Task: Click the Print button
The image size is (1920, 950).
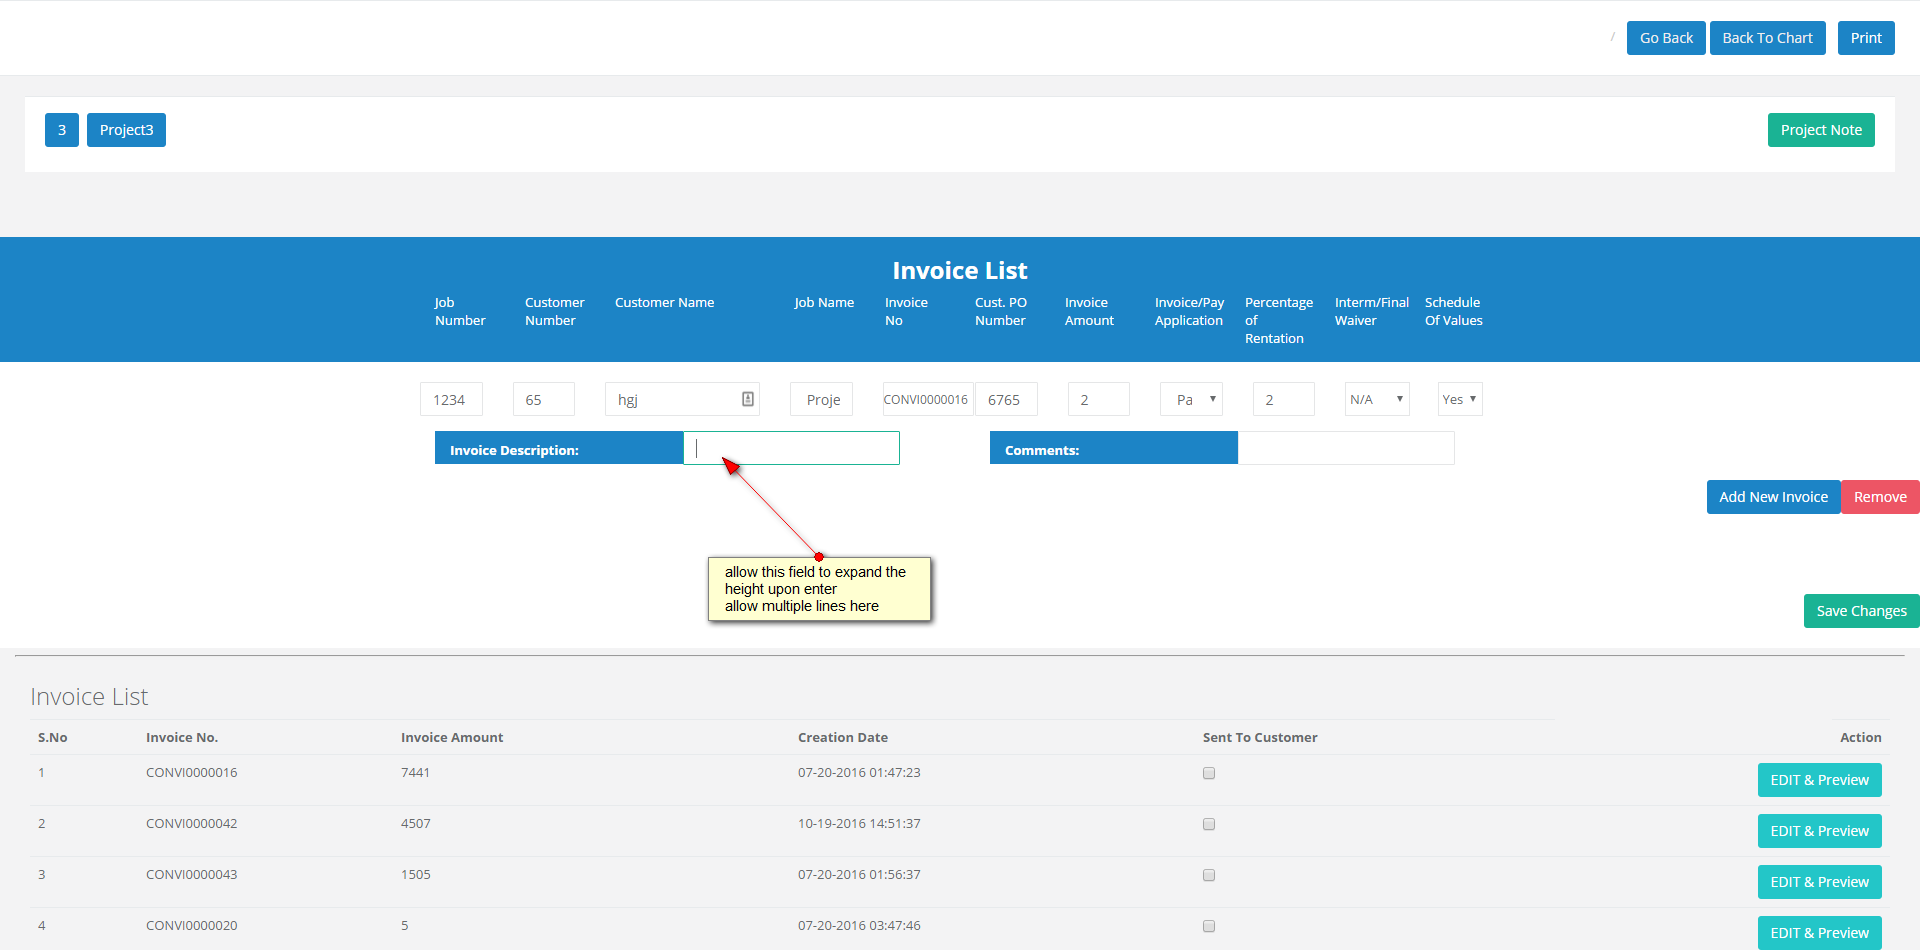Action: [x=1866, y=38]
